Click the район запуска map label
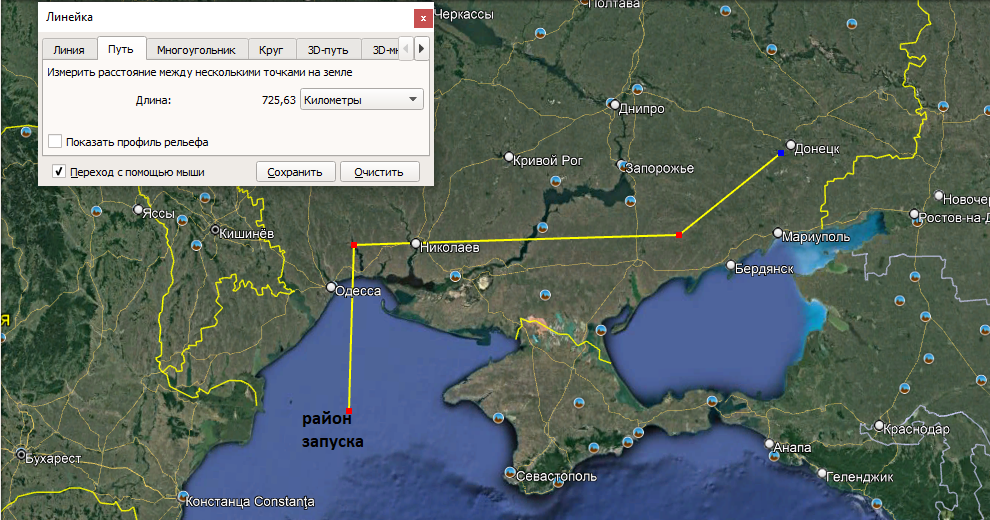 (333, 430)
